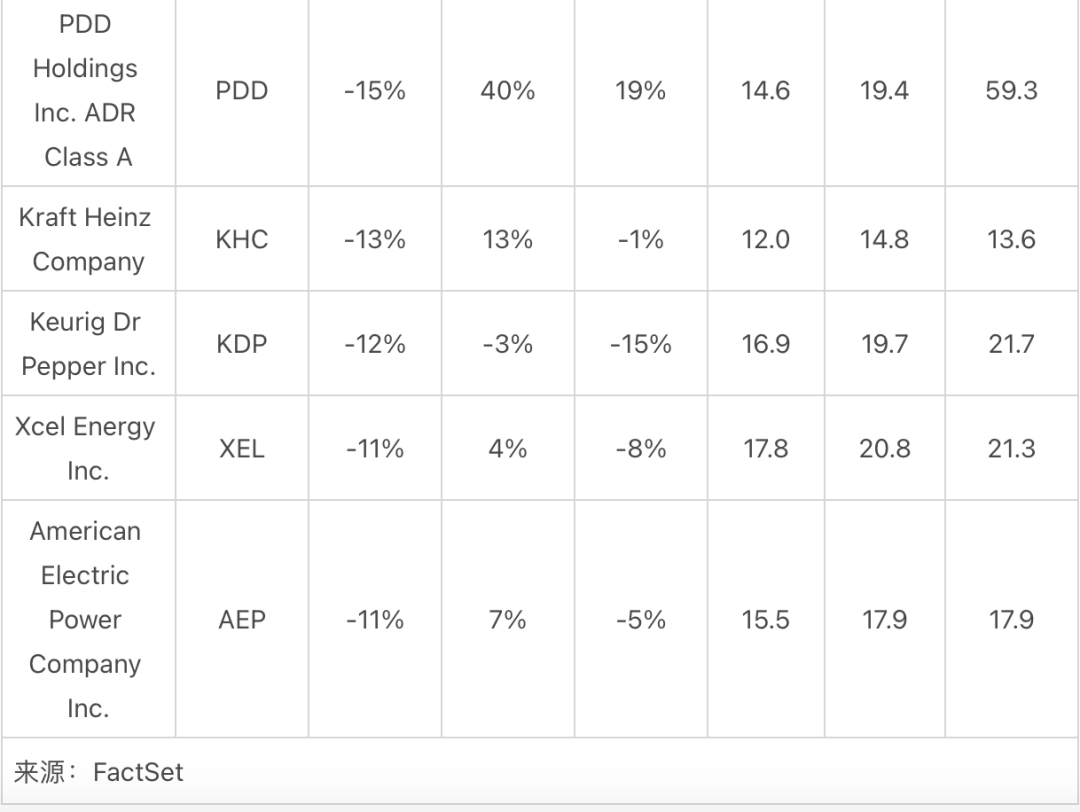Screen dimensions: 1080x812
Task: Select the 21.7 value for KDP
Action: 1011,344
